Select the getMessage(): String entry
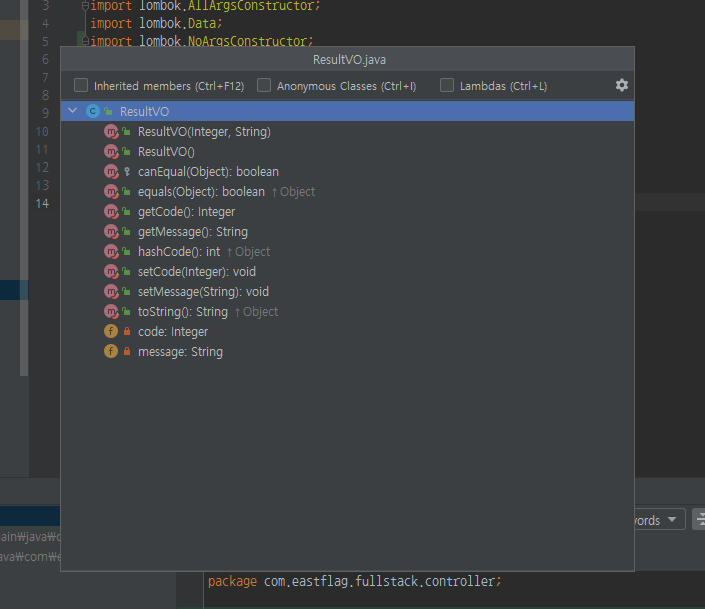 pyautogui.click(x=192, y=232)
